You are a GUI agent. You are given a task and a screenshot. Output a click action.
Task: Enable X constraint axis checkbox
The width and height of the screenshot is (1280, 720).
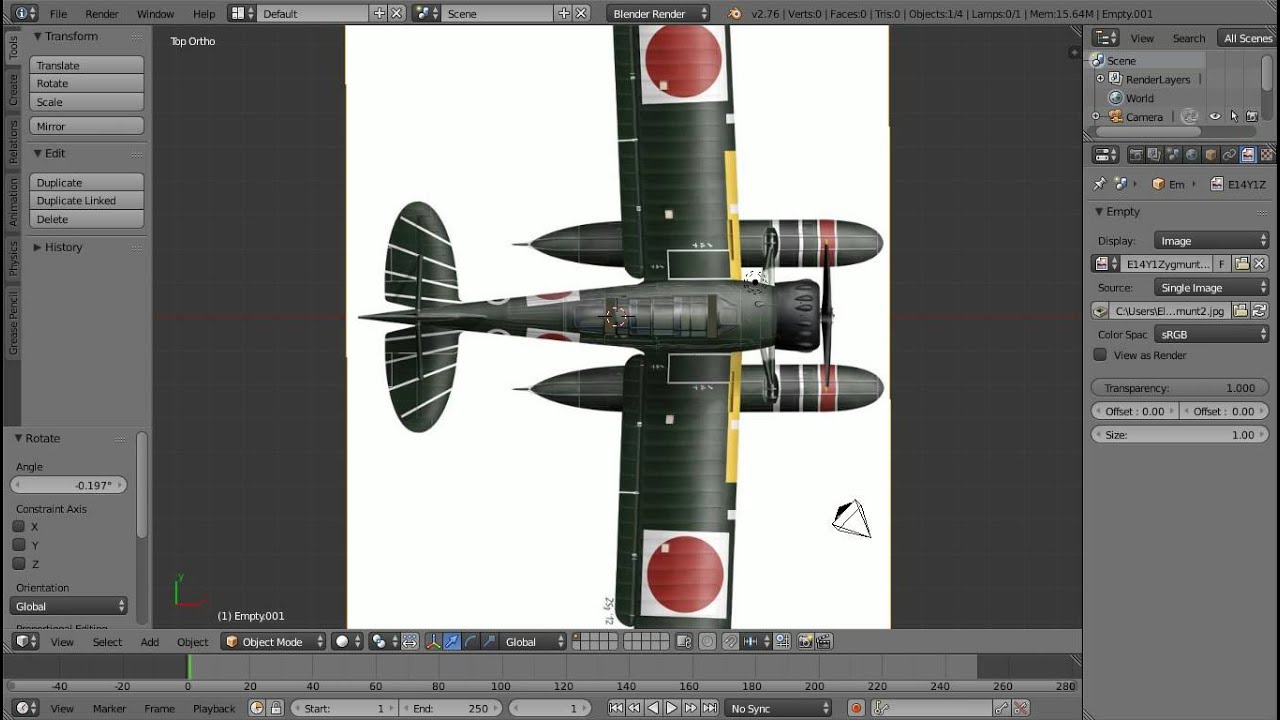pyautogui.click(x=19, y=526)
